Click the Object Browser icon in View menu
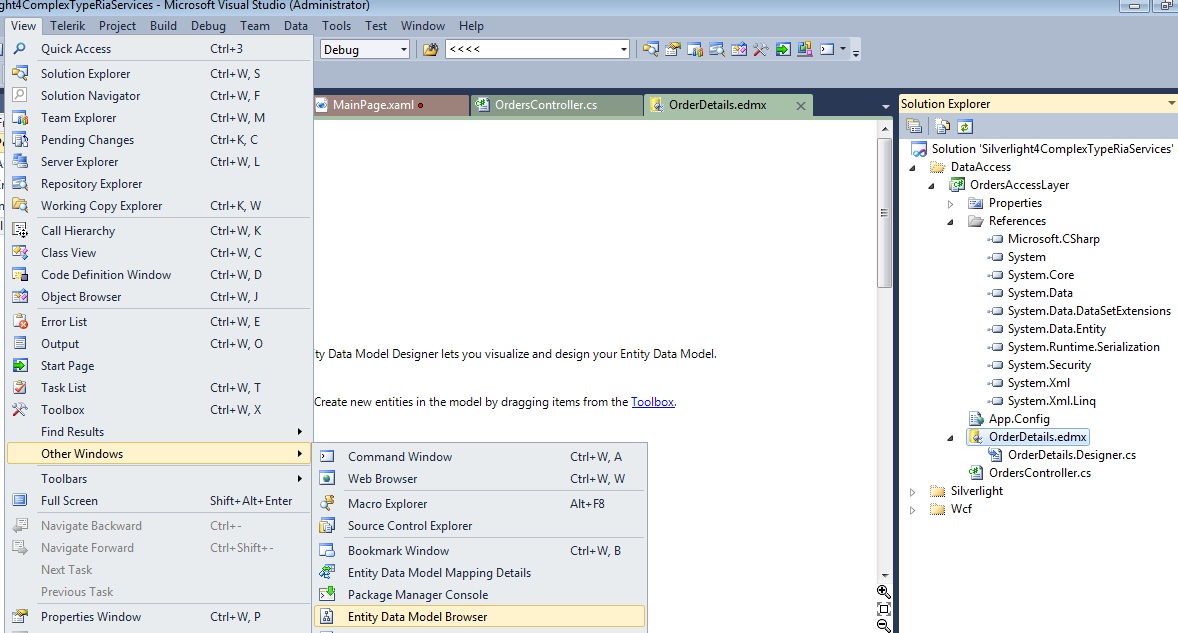This screenshot has height=633, width=1178. pos(20,297)
